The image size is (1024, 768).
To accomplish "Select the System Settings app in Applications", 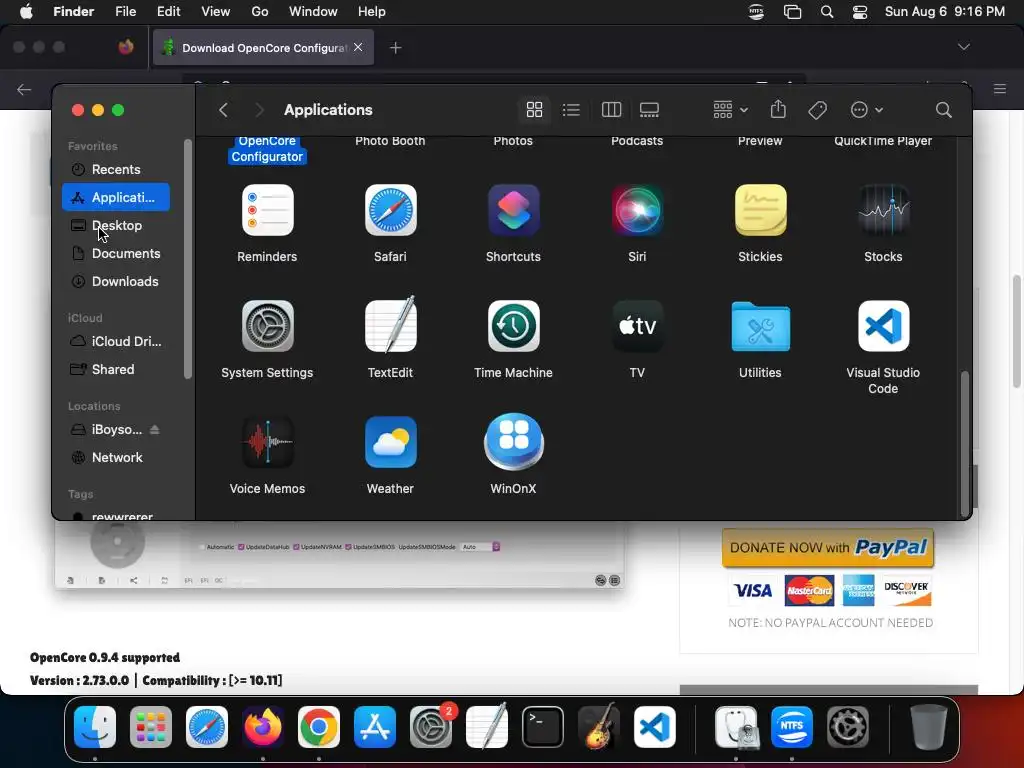I will point(267,326).
